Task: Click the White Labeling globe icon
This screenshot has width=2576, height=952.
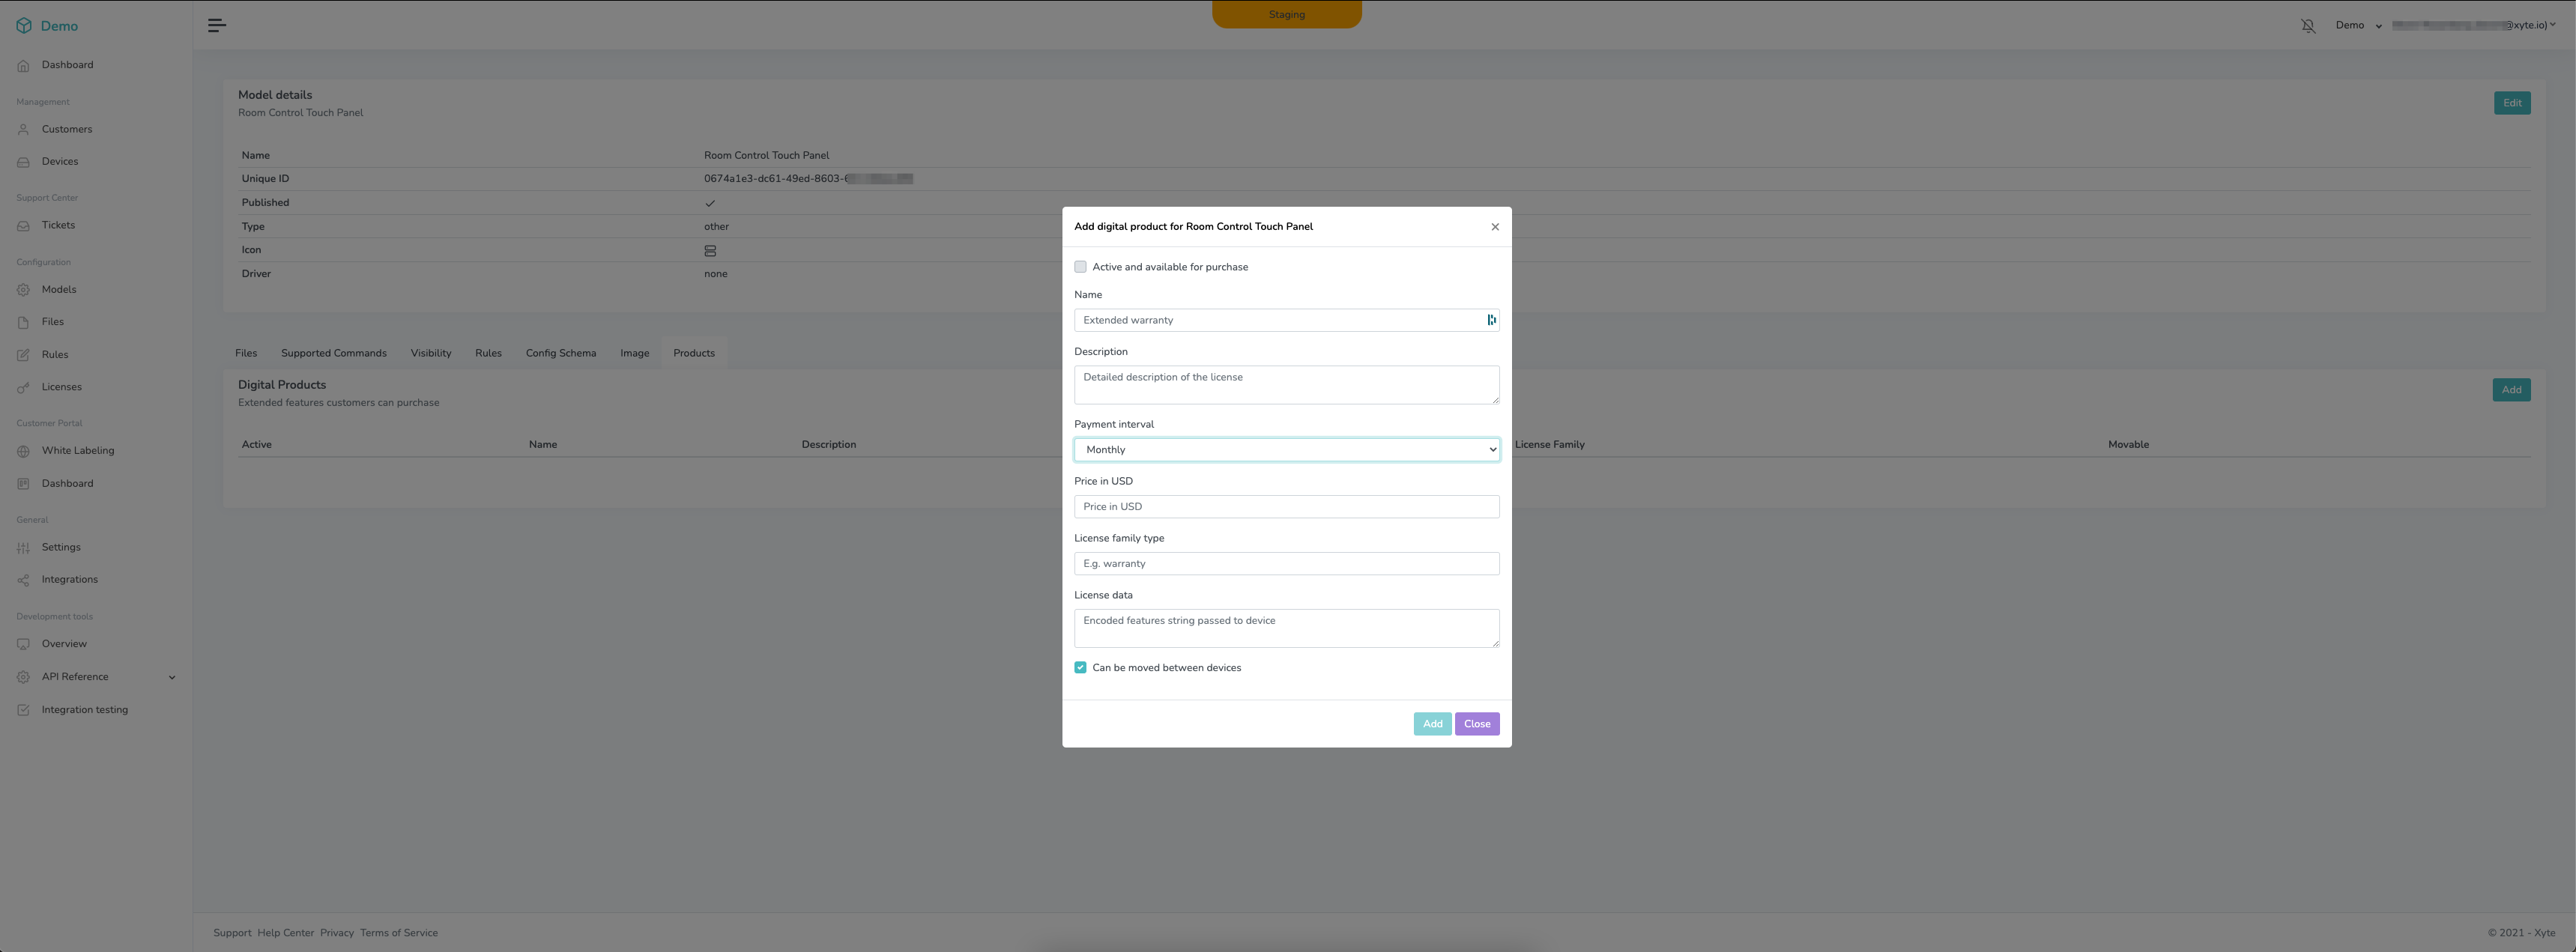Action: (23, 451)
